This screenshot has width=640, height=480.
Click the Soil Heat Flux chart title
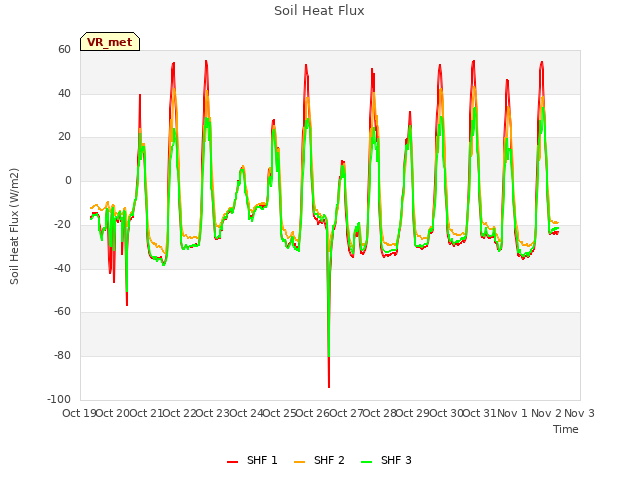coord(319,11)
